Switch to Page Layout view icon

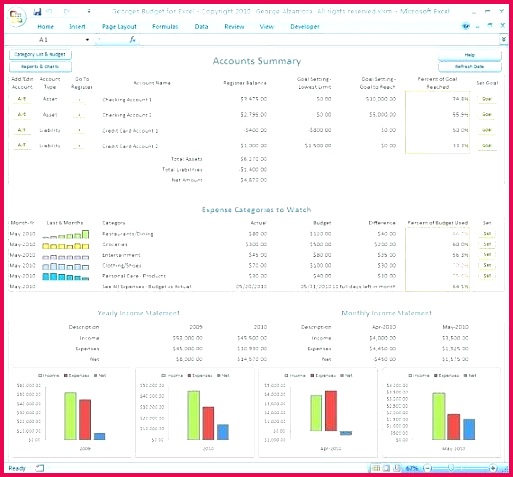(386, 468)
